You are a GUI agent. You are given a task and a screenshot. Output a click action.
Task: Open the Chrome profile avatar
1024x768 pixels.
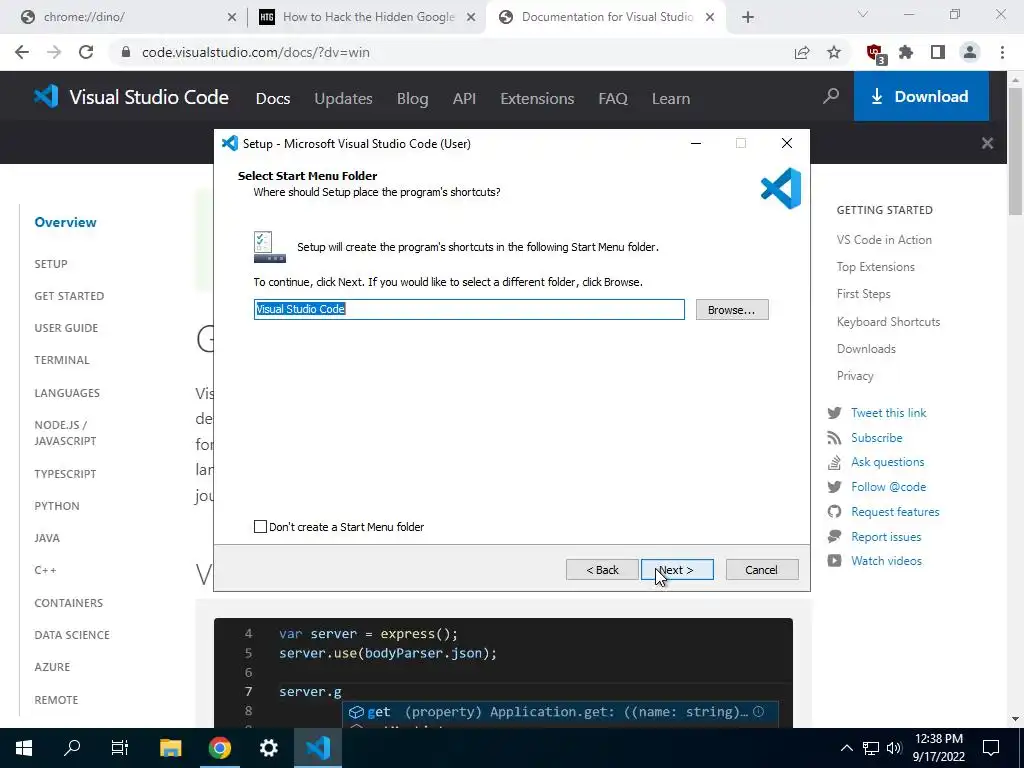coord(970,52)
